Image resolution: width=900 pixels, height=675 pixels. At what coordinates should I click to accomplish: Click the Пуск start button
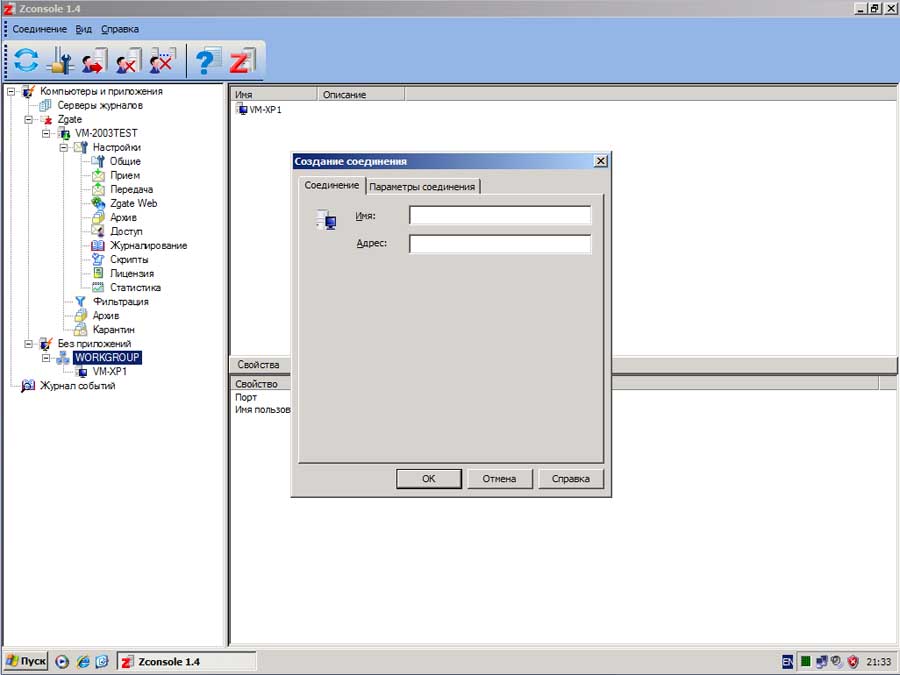26,661
